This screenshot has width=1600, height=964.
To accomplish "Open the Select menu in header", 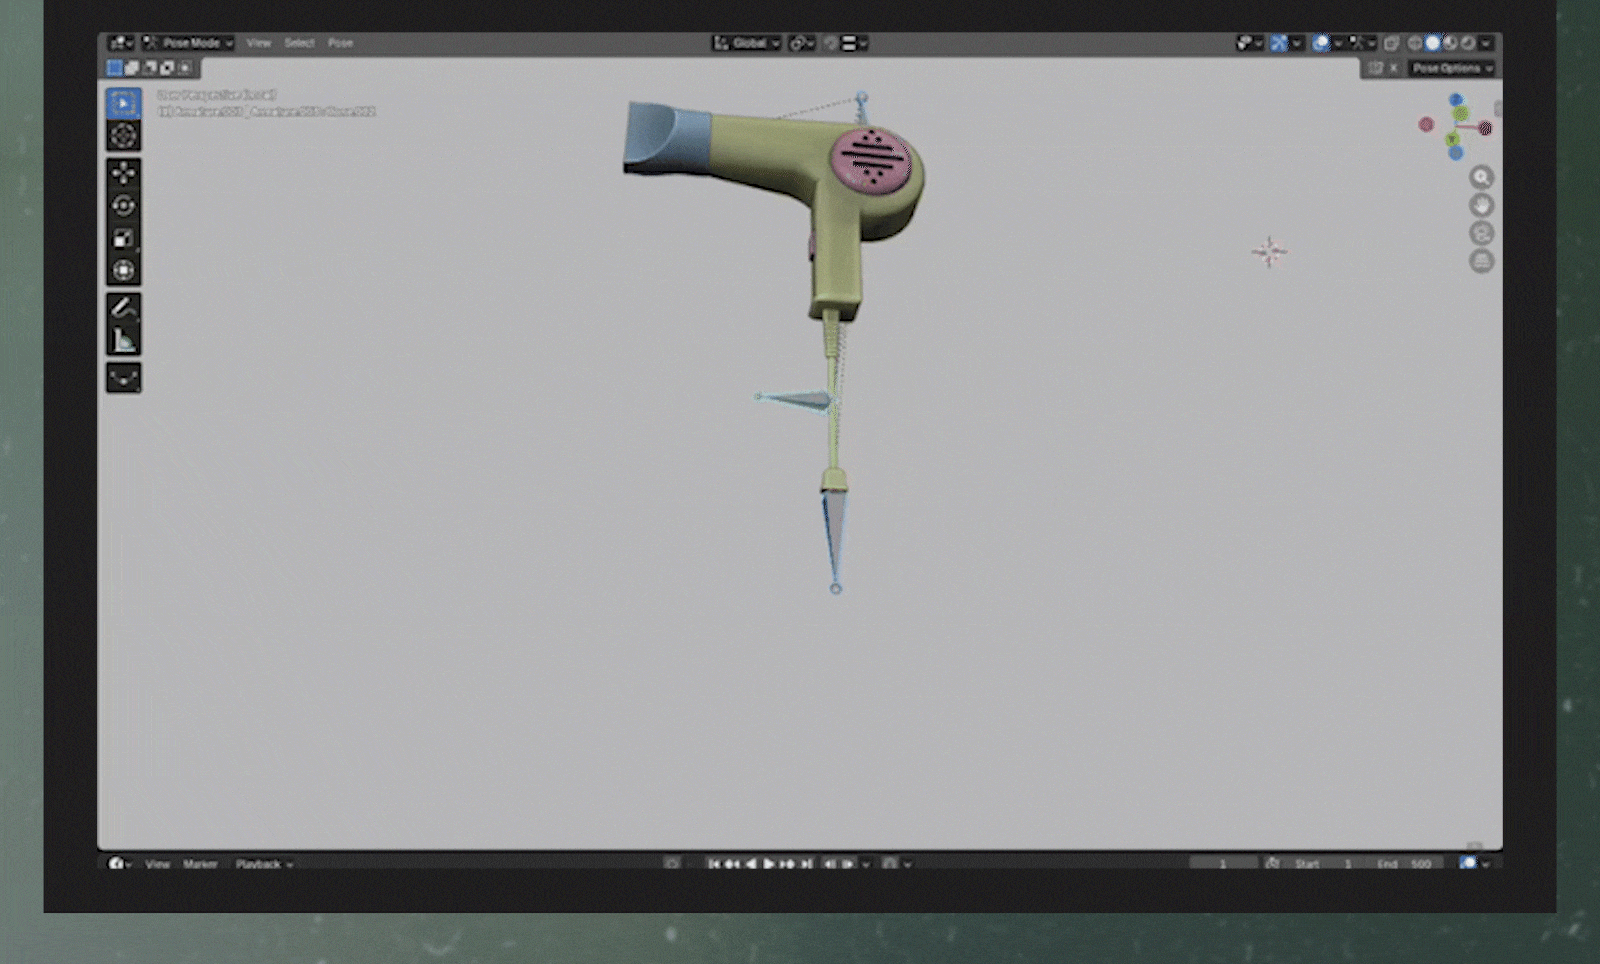I will tap(299, 43).
